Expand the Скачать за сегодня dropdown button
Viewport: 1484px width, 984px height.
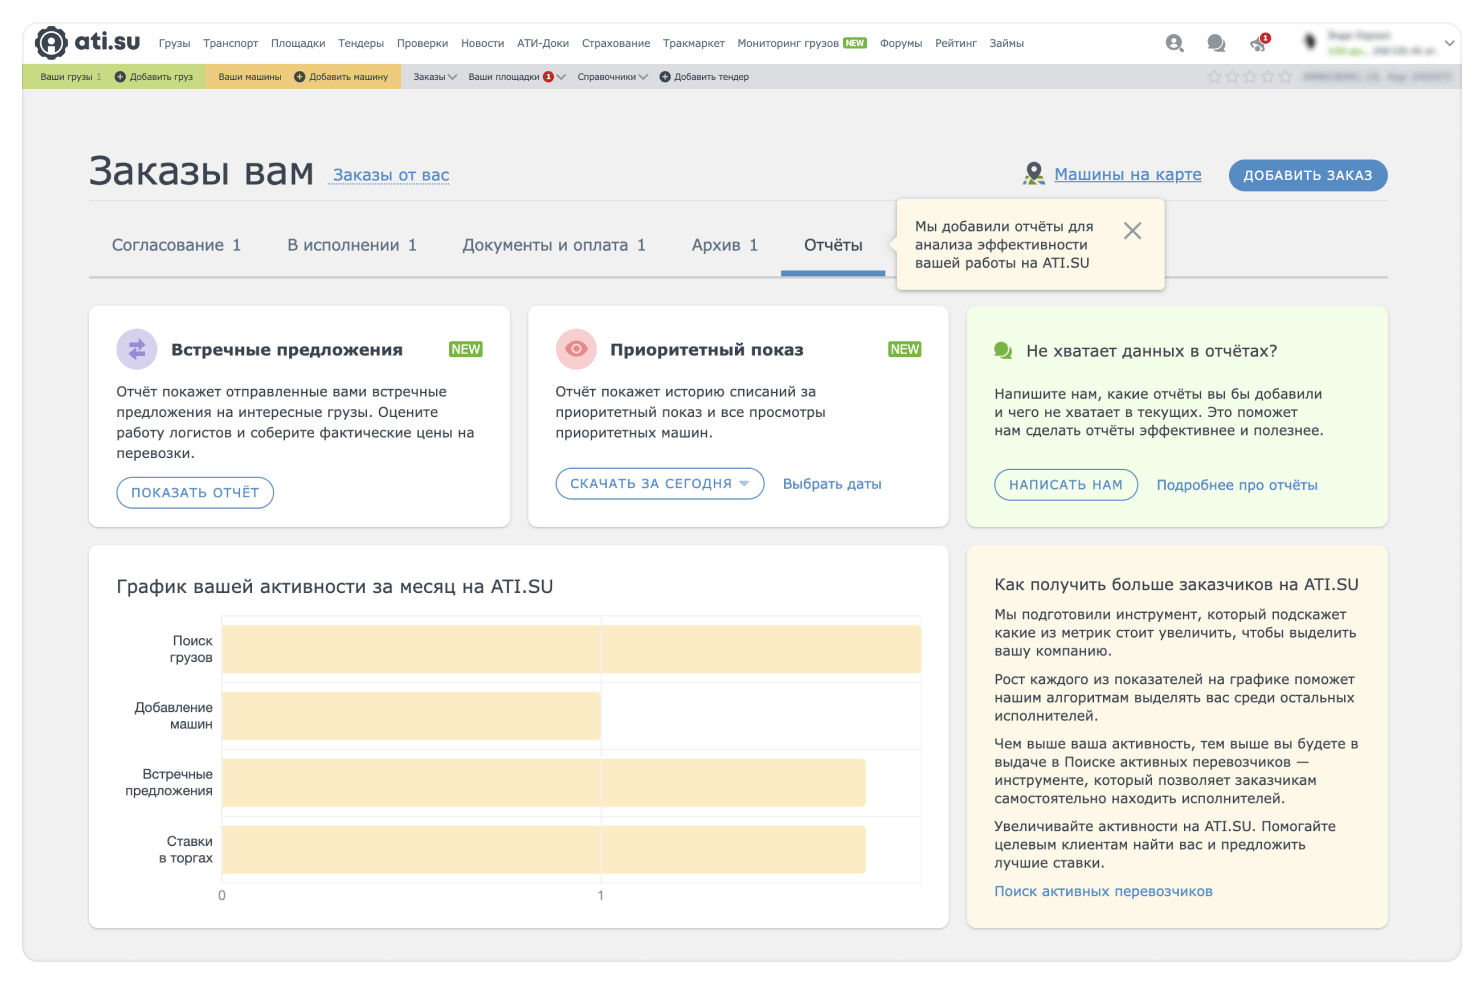pos(660,484)
